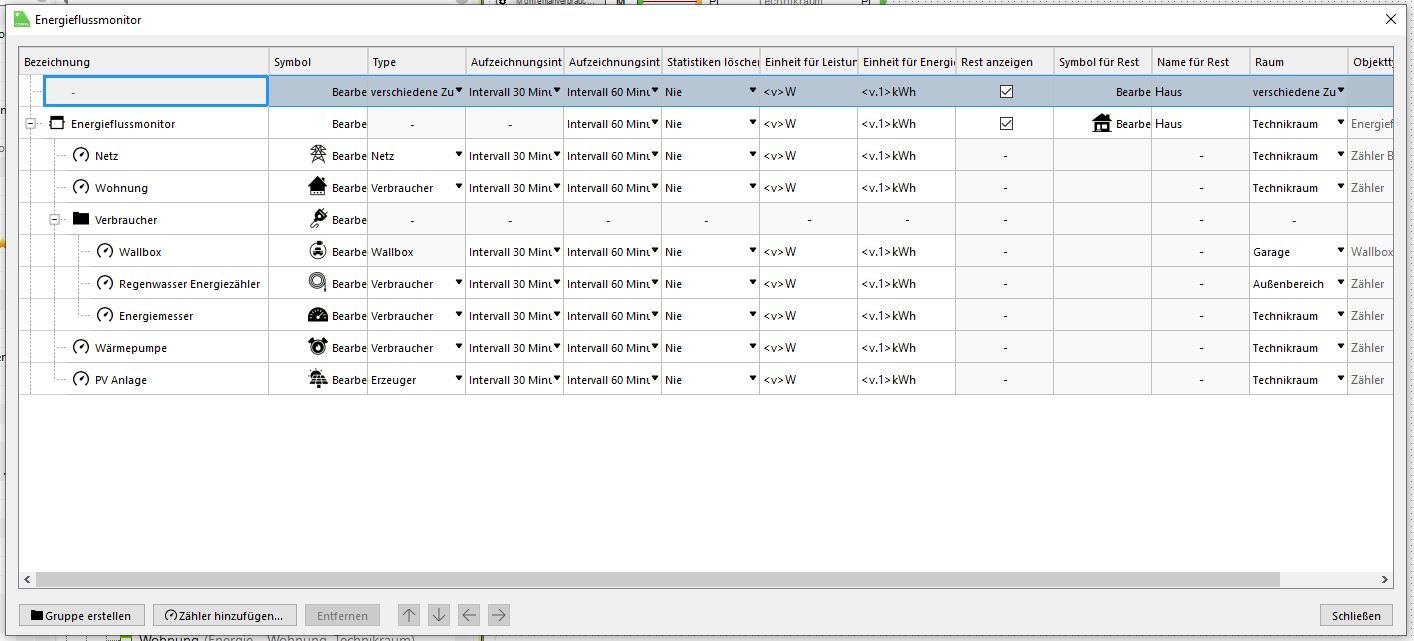Close the Energieflussmonitor dialog window

point(1390,19)
